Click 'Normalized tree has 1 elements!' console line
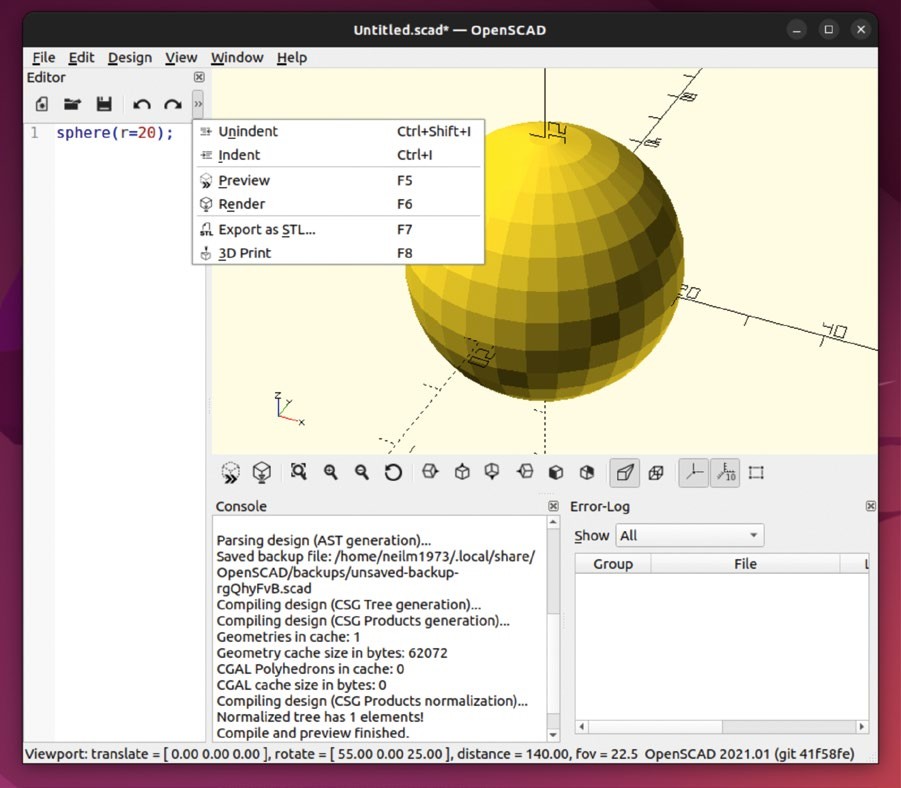Viewport: 901px width, 788px height. click(320, 717)
